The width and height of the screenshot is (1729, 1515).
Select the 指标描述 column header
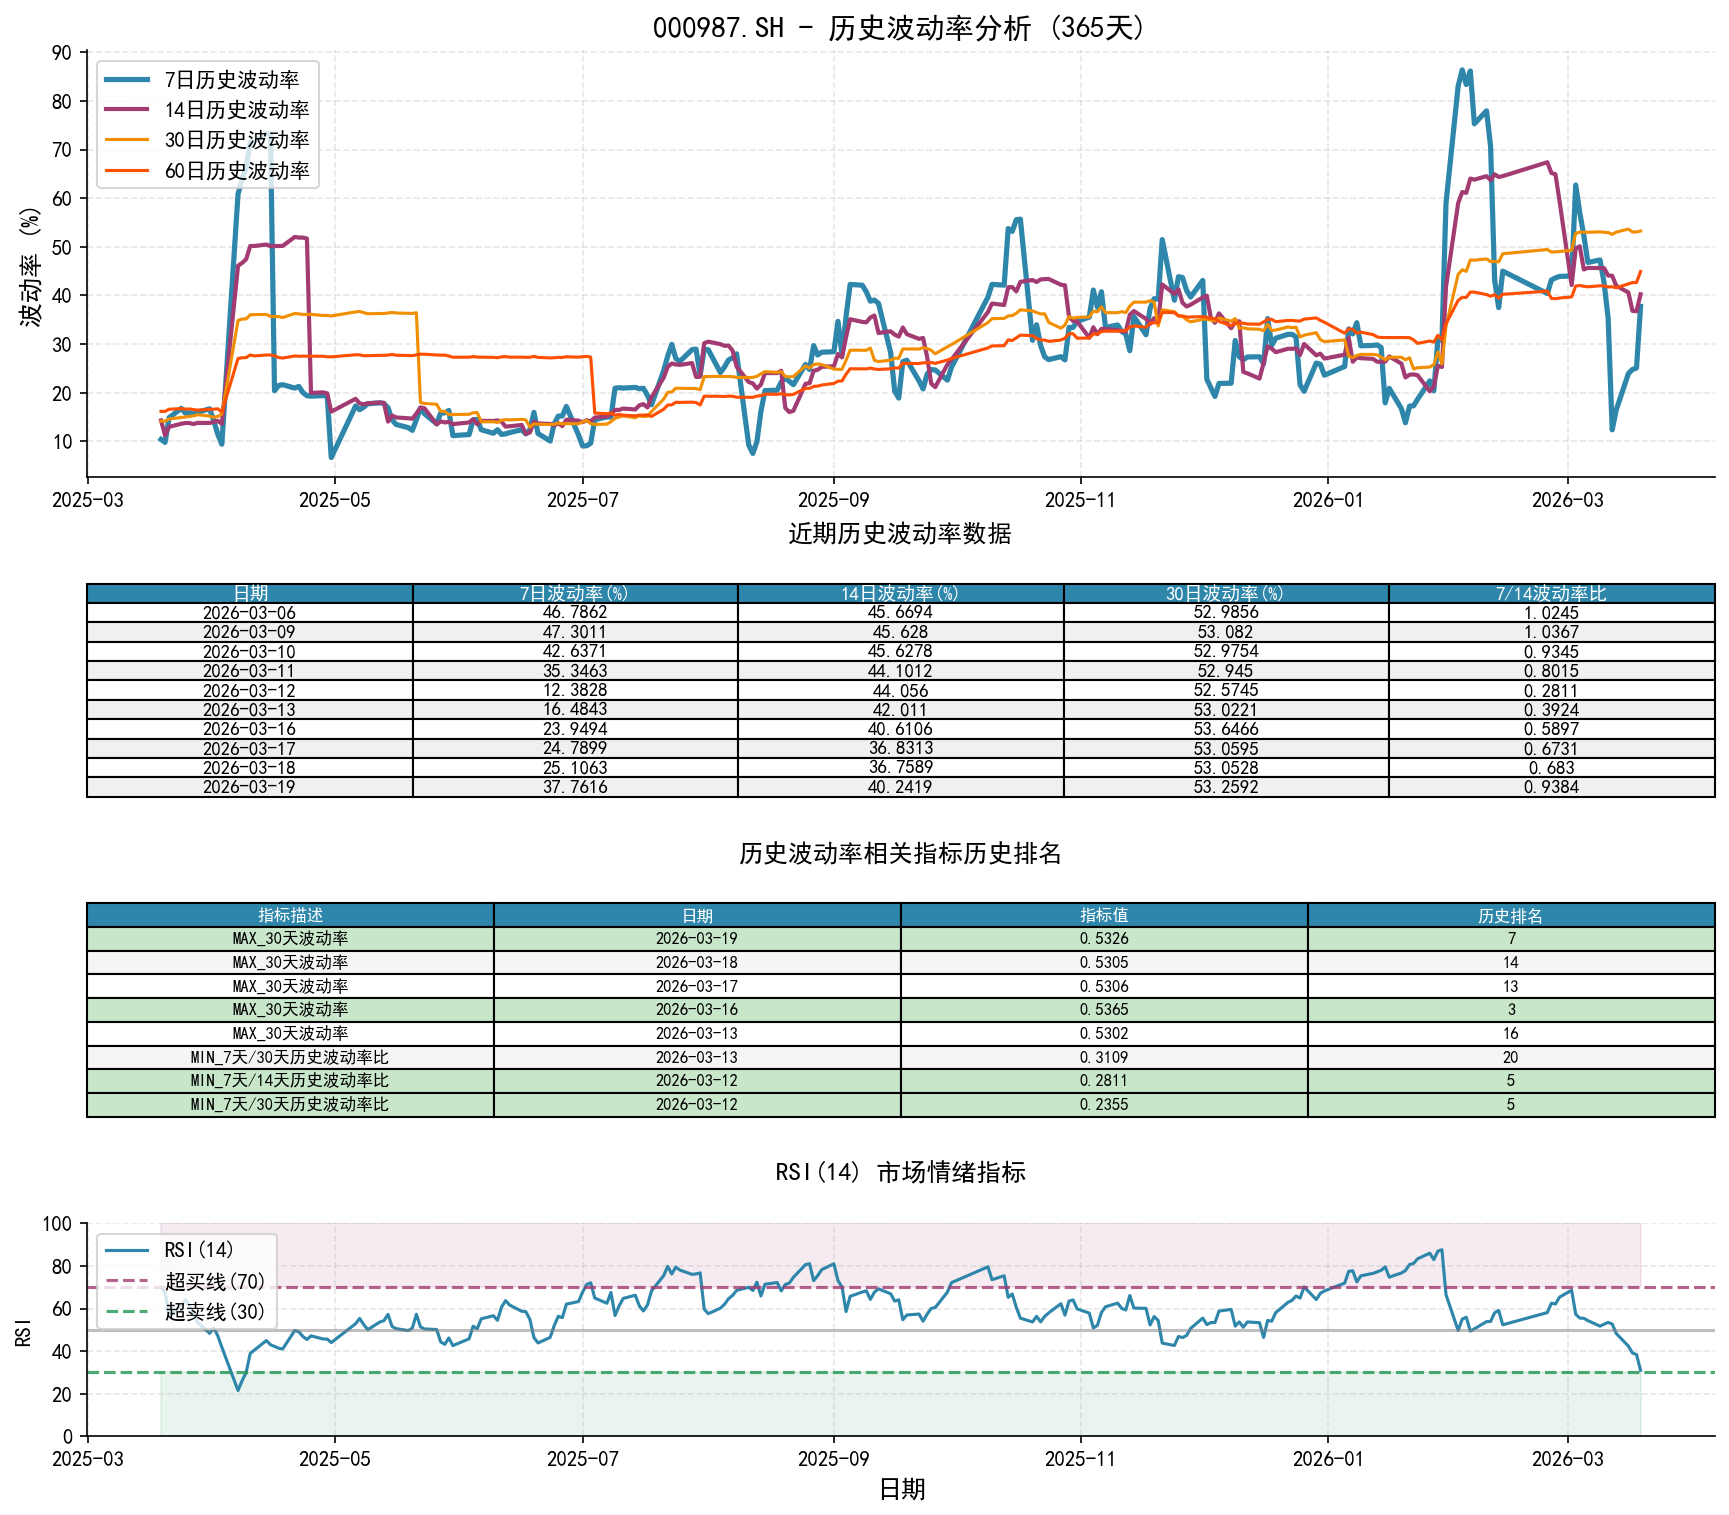click(x=290, y=915)
